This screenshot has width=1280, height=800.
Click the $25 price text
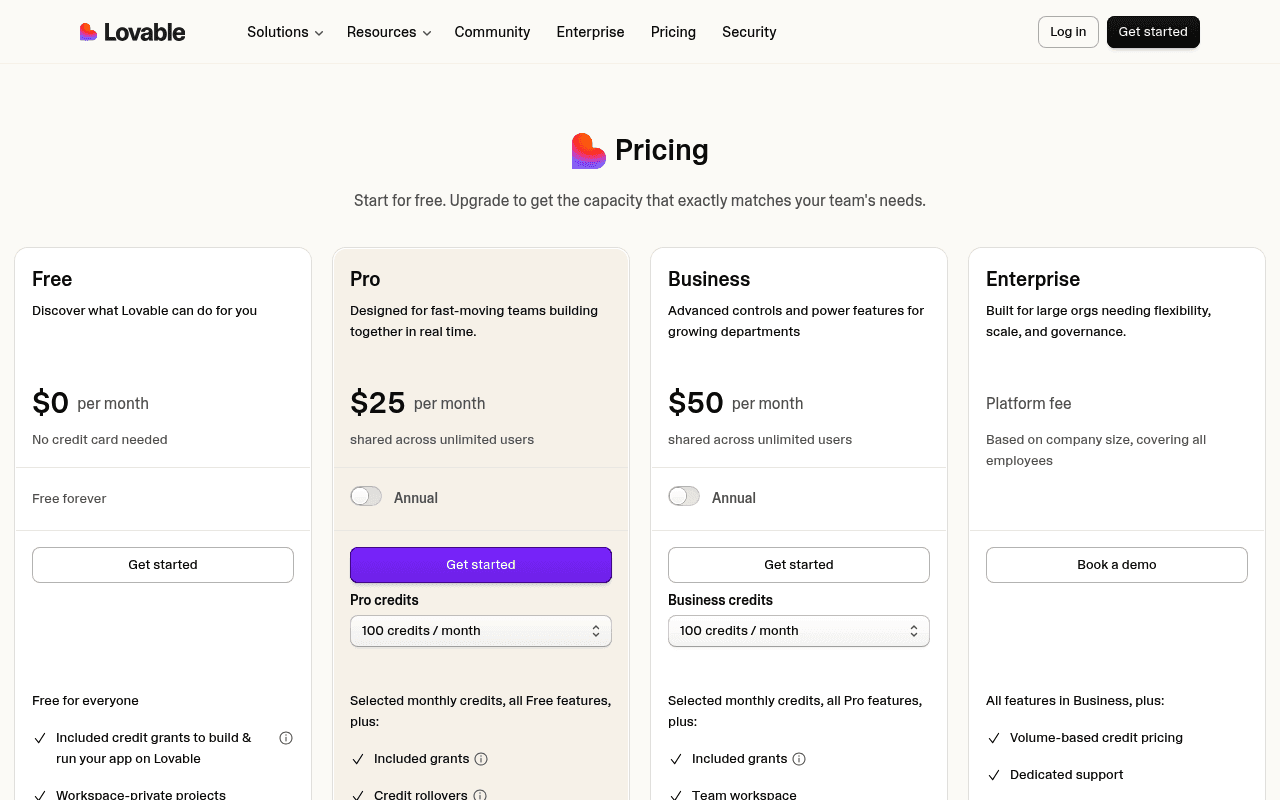(x=378, y=403)
